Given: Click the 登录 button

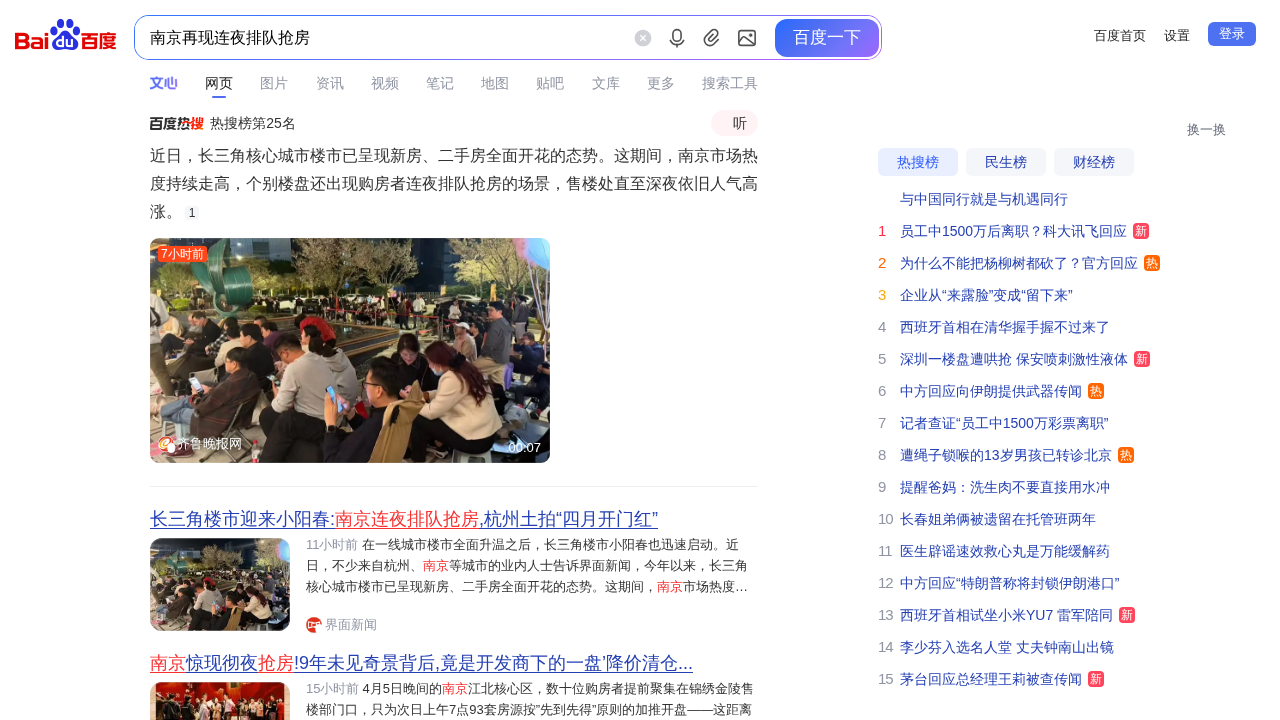Looking at the screenshot, I should click(x=1231, y=34).
